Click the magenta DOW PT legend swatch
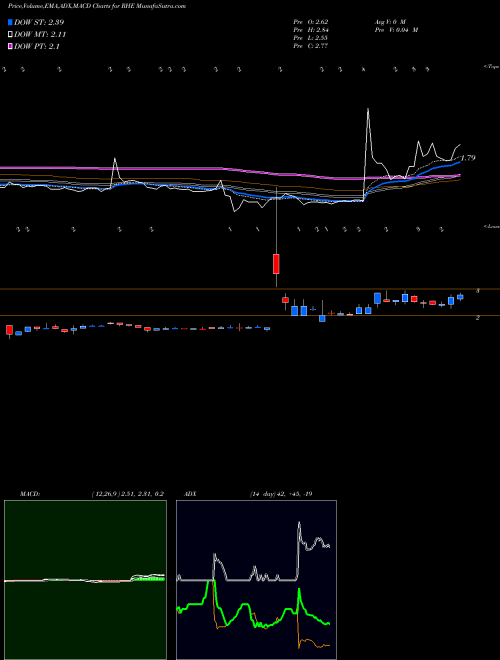 [x=11, y=46]
